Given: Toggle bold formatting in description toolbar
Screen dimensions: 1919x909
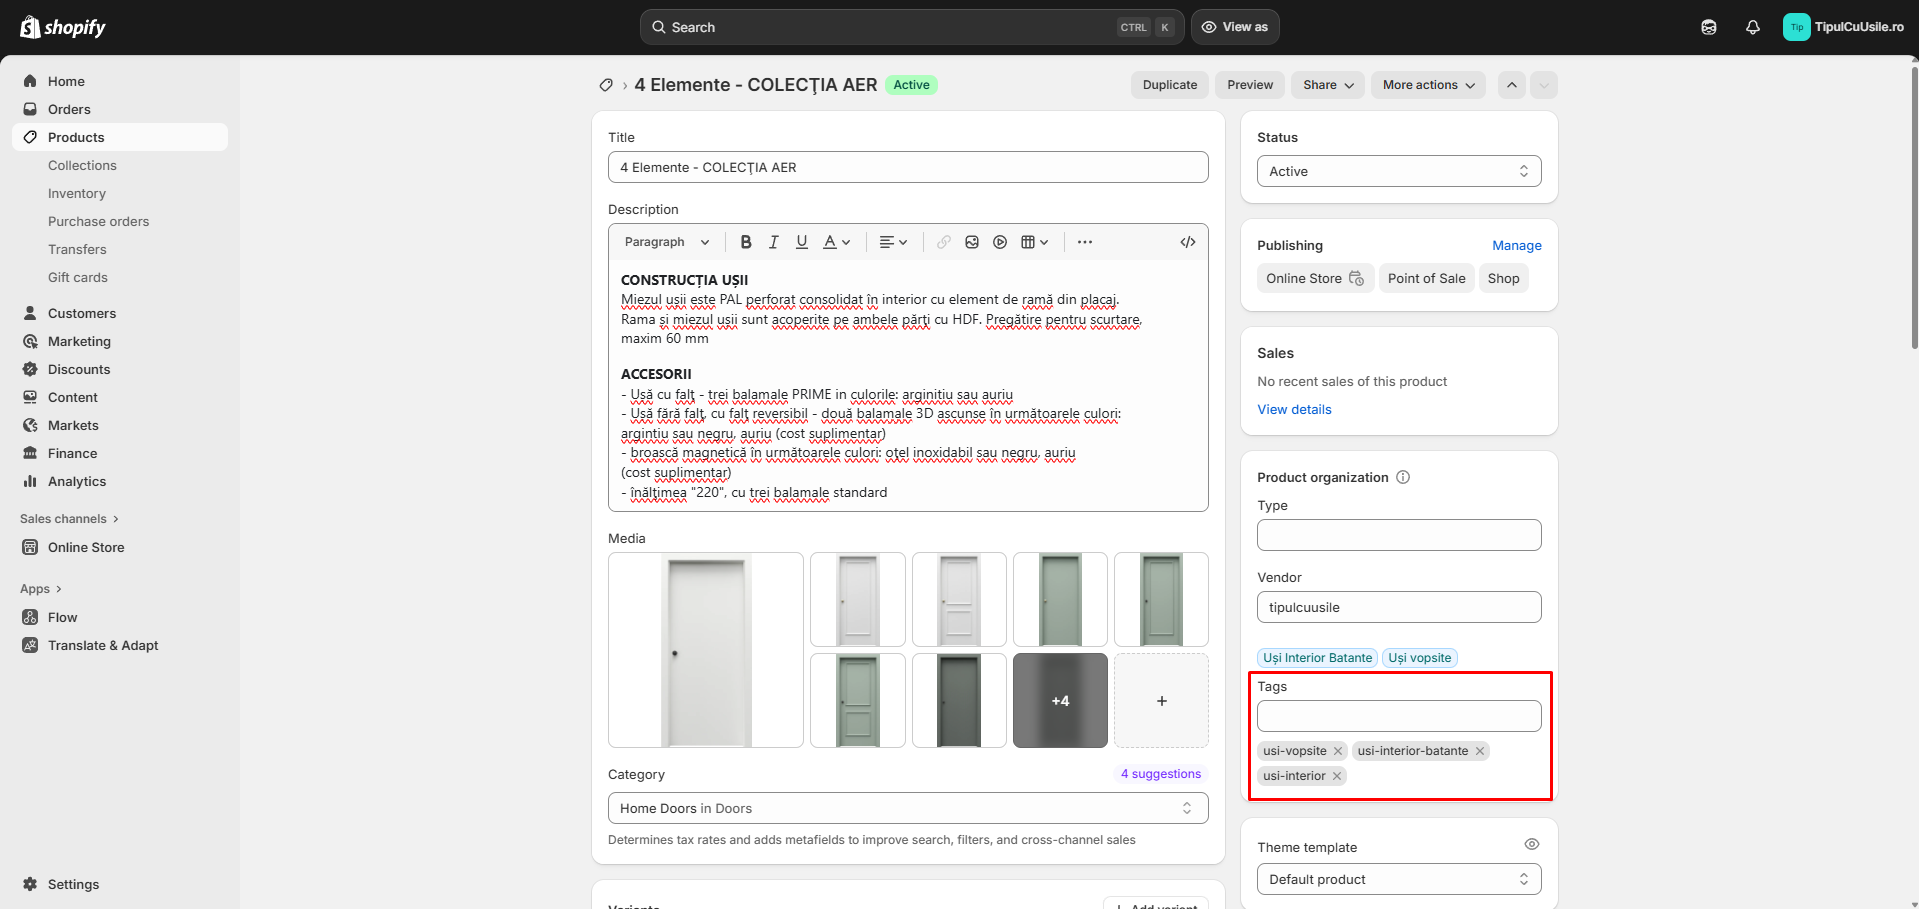Looking at the screenshot, I should tap(745, 242).
